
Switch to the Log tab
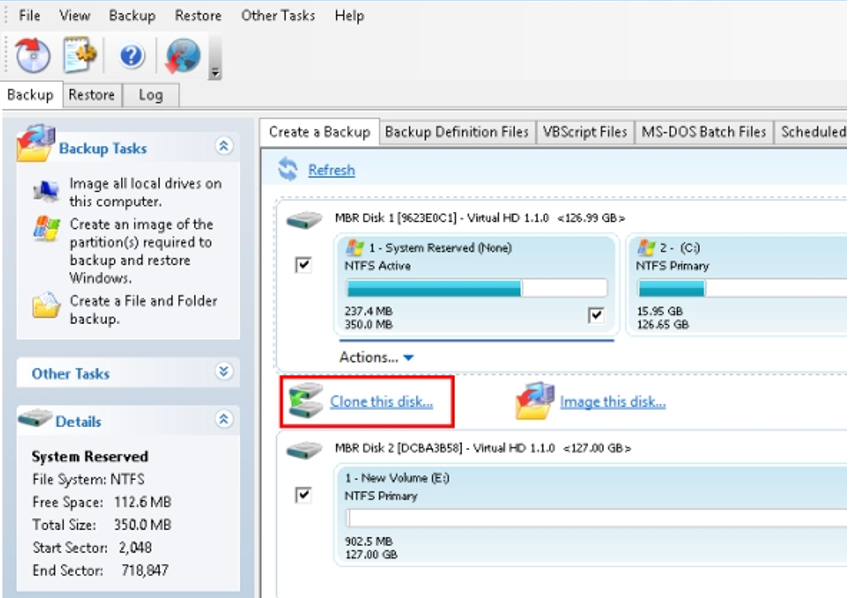coord(151,95)
